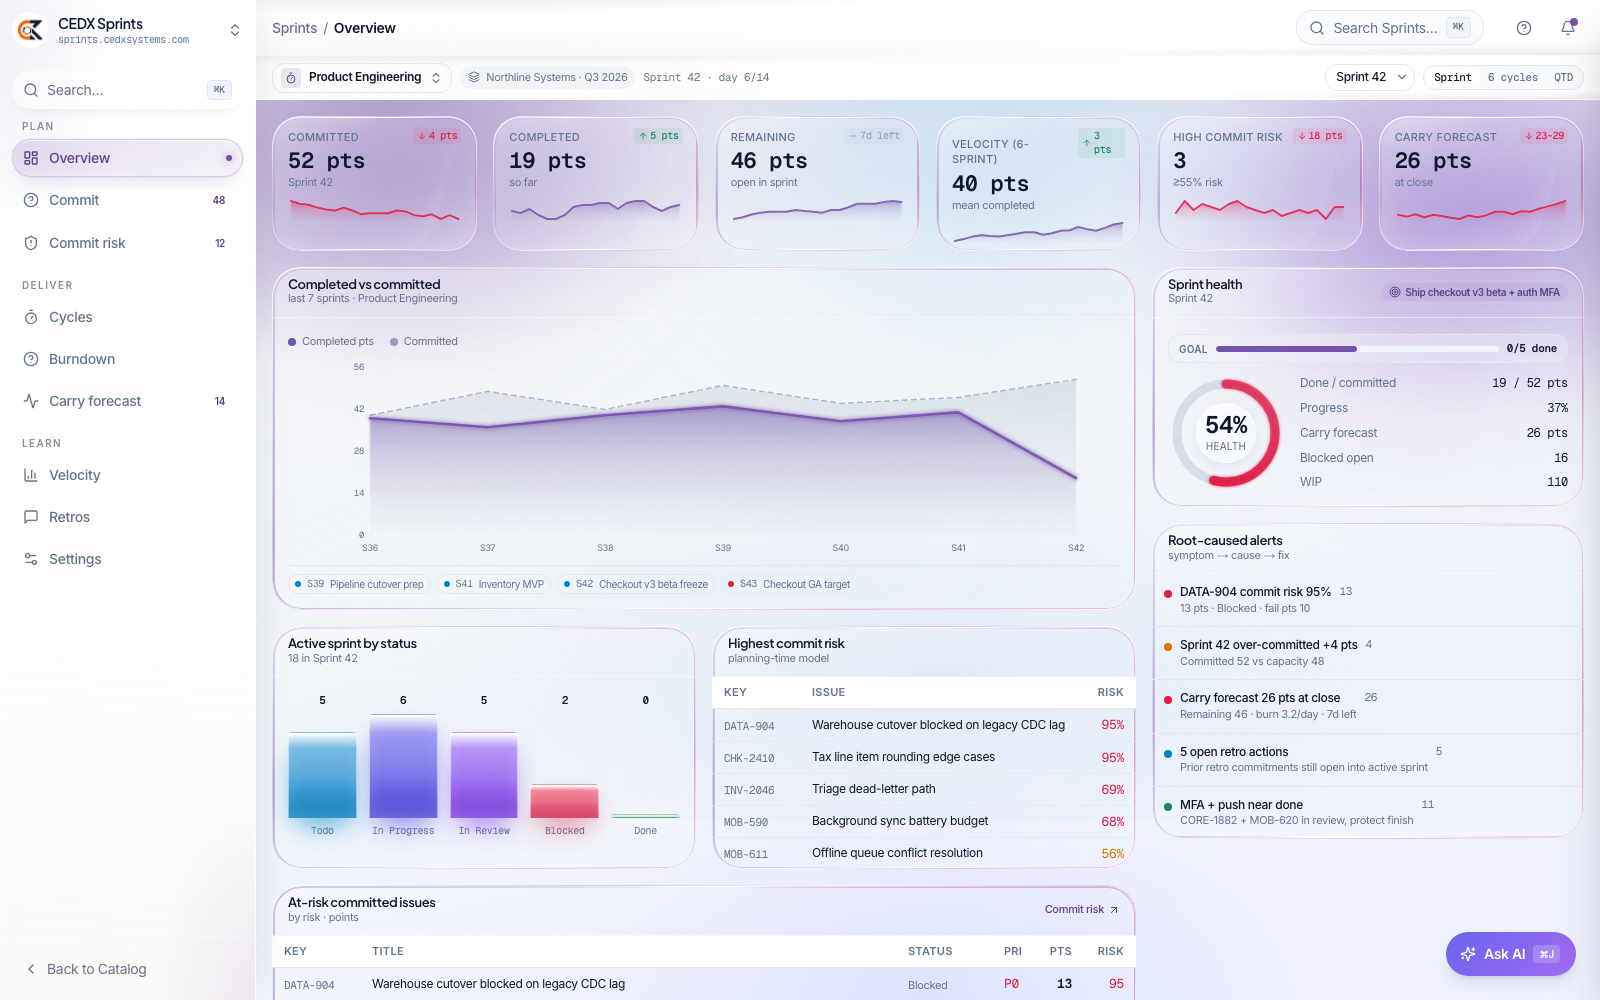Click the High commit risk card
Viewport: 1600px width, 1000px height.
click(x=1260, y=184)
